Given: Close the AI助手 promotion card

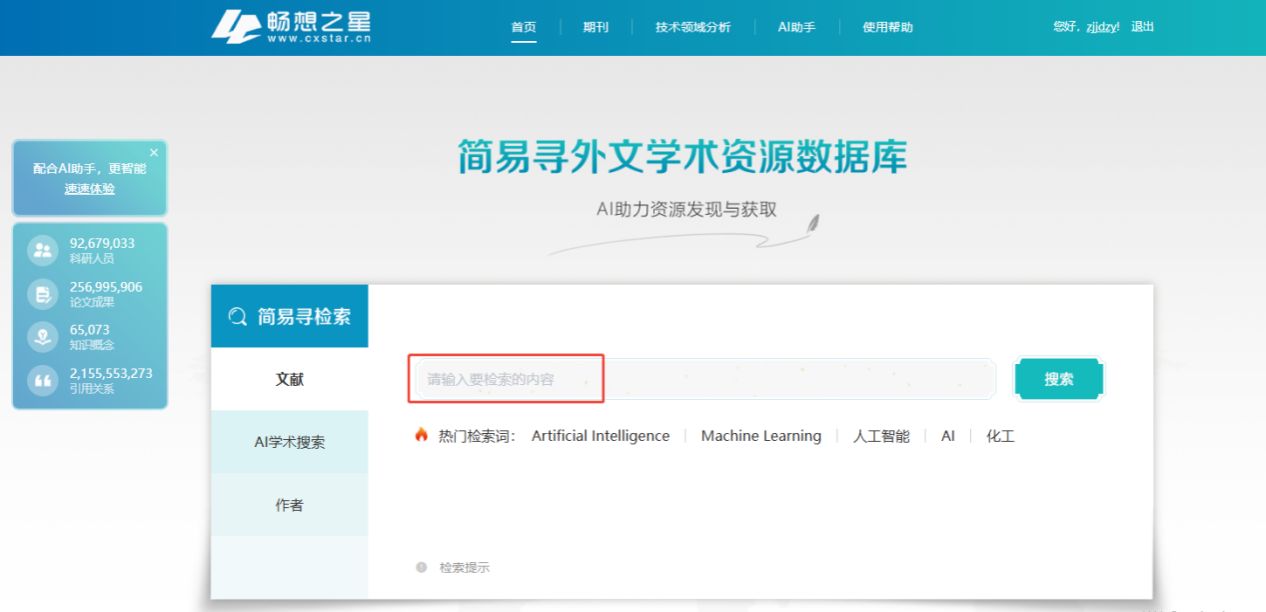Looking at the screenshot, I should point(154,152).
